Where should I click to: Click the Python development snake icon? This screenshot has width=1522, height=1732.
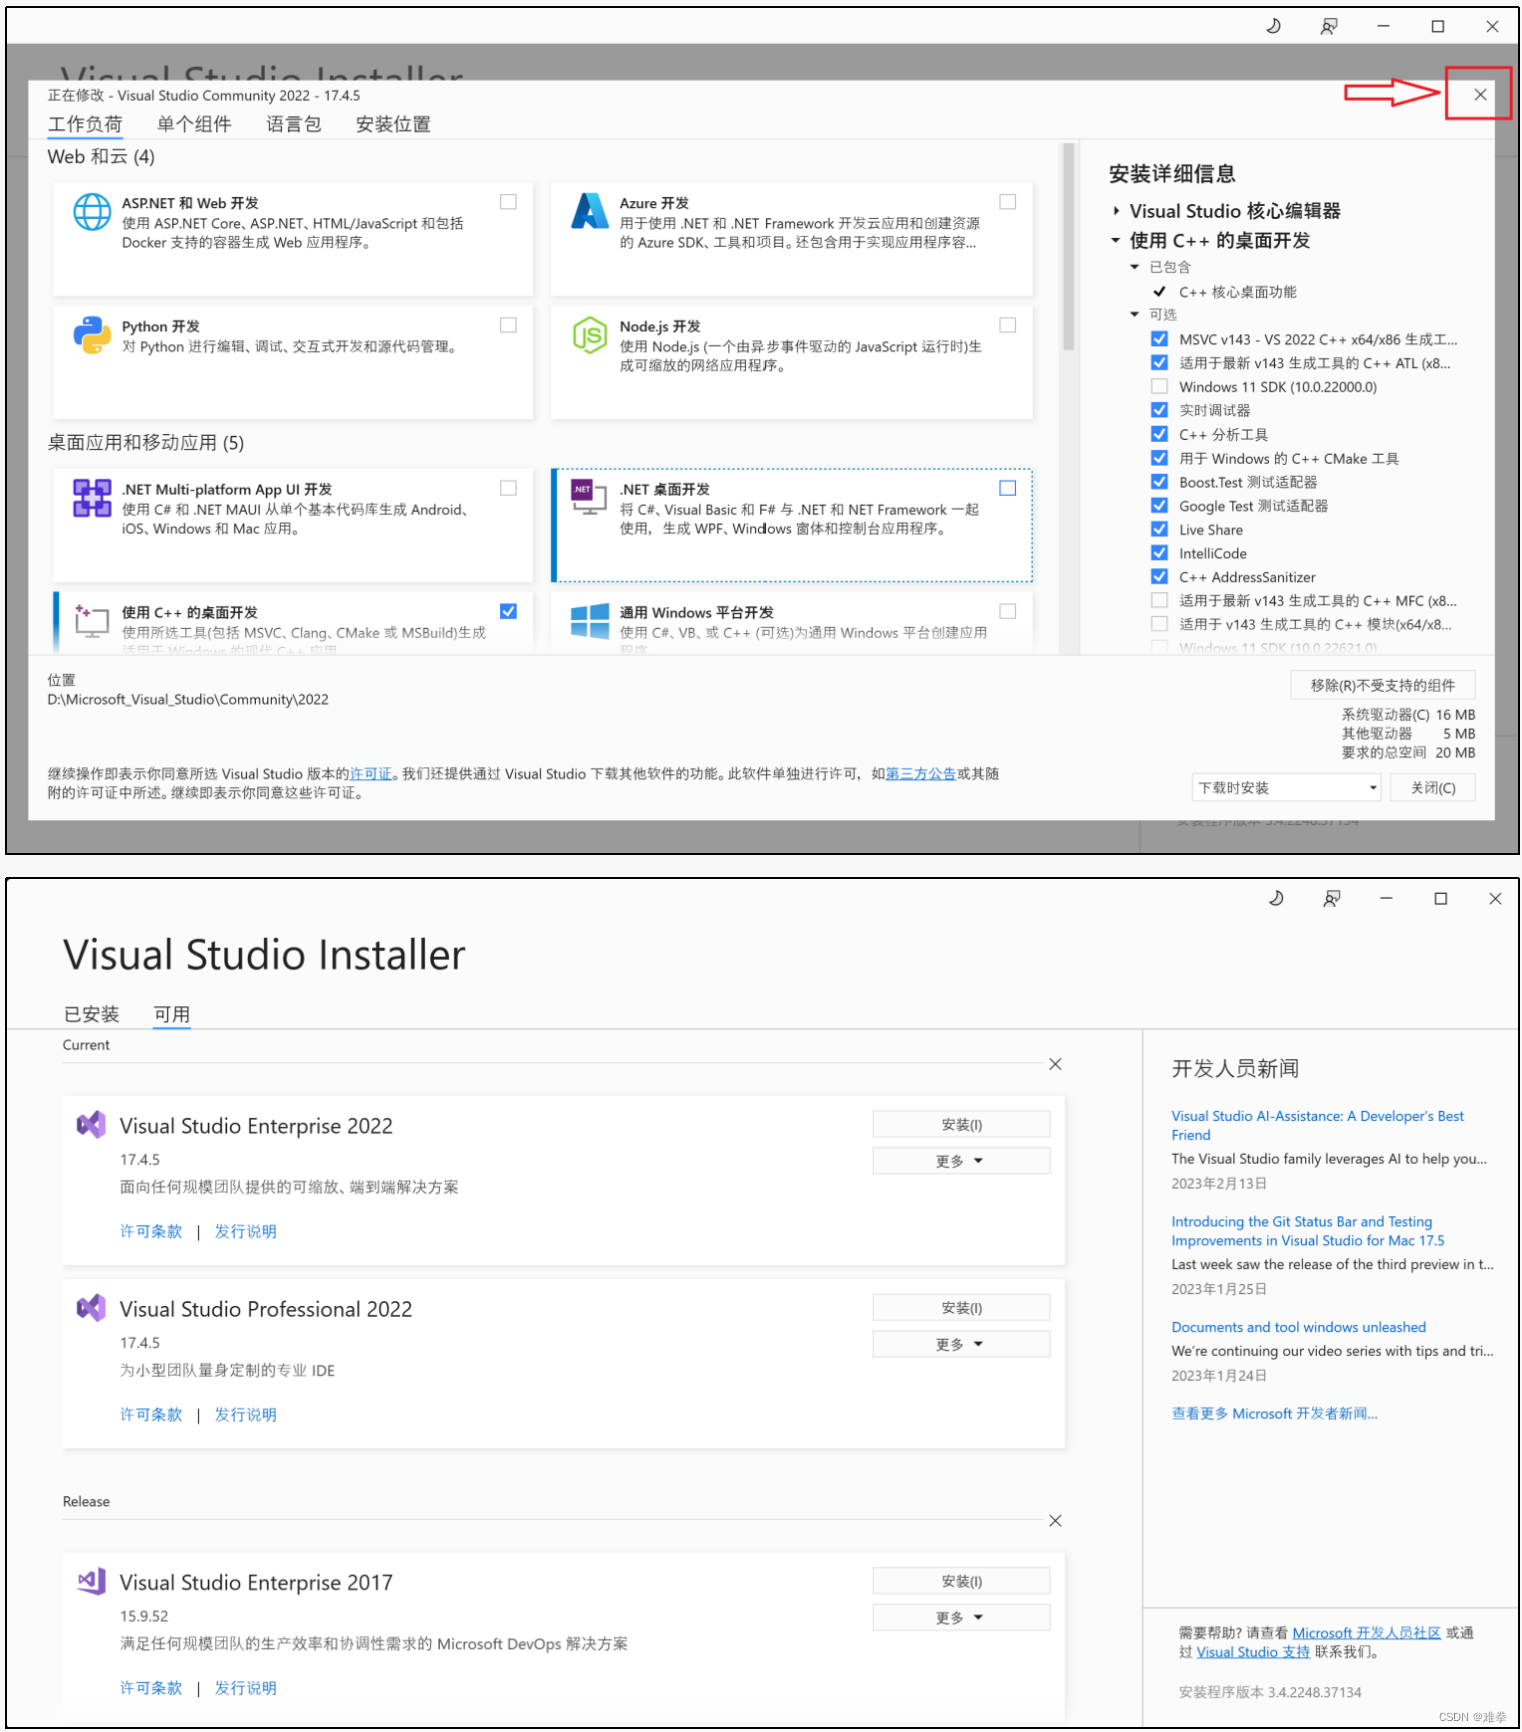[x=92, y=335]
